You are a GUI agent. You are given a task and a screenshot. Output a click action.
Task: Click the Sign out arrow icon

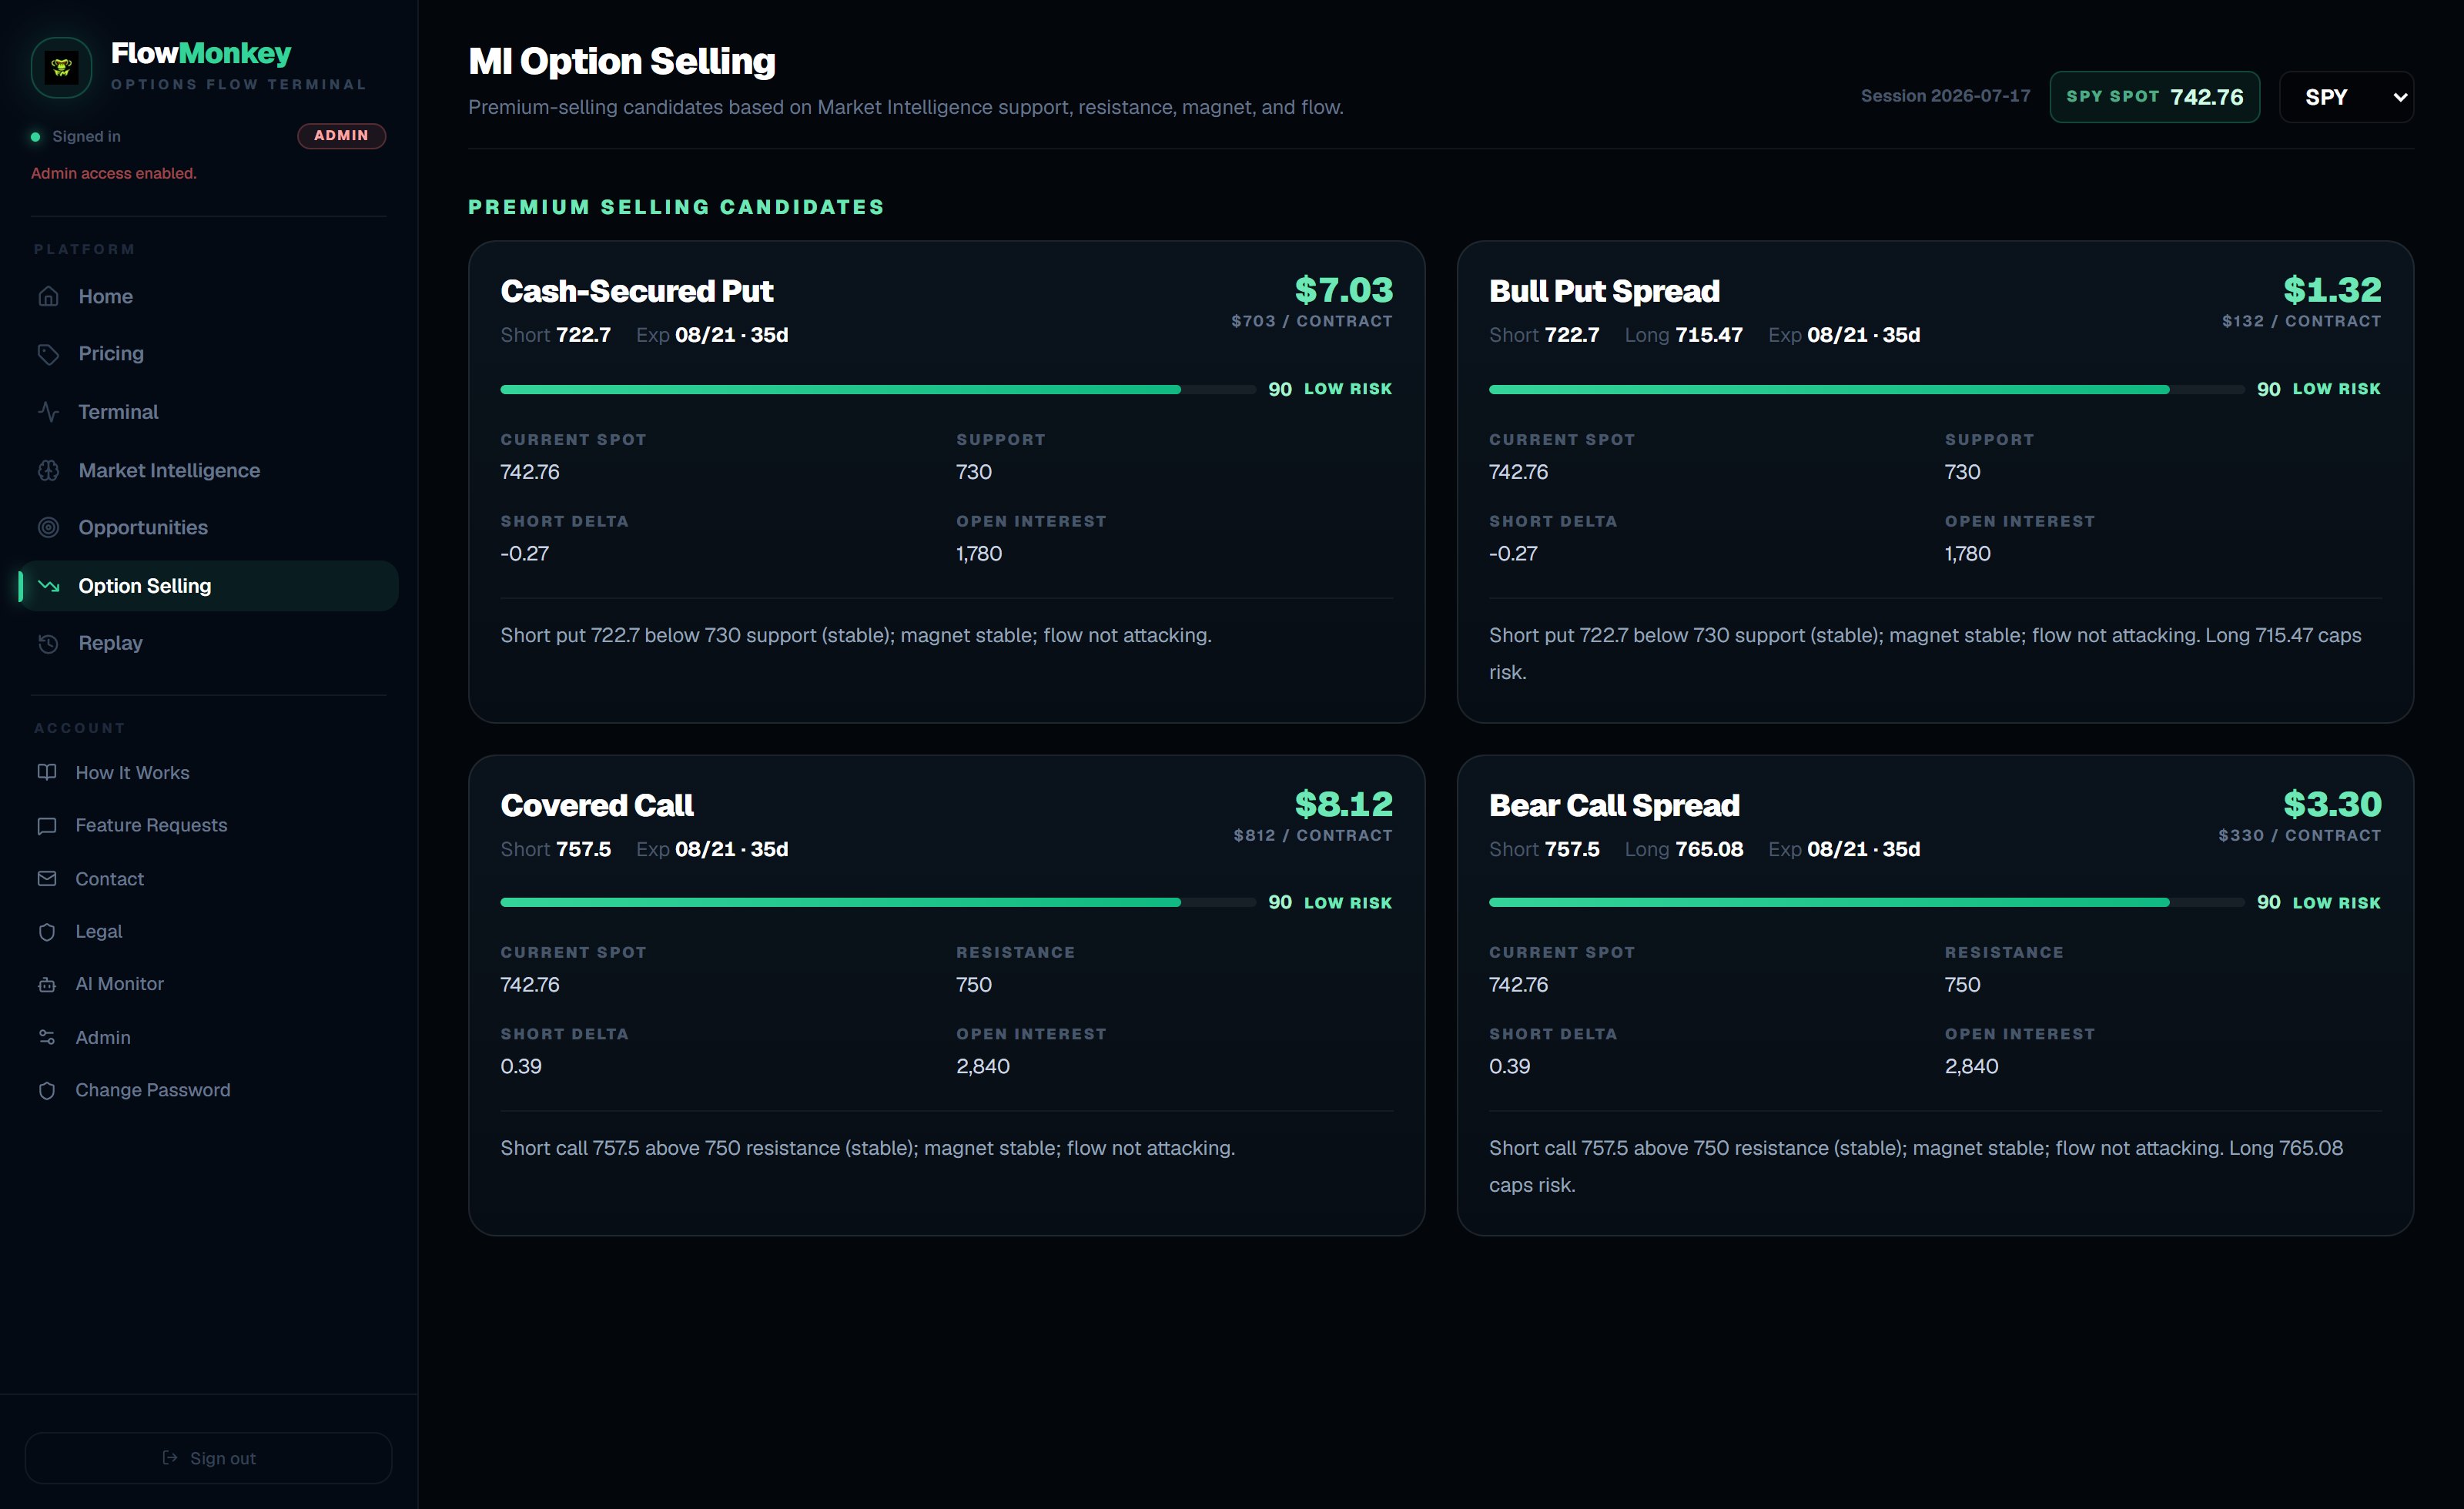coord(170,1458)
